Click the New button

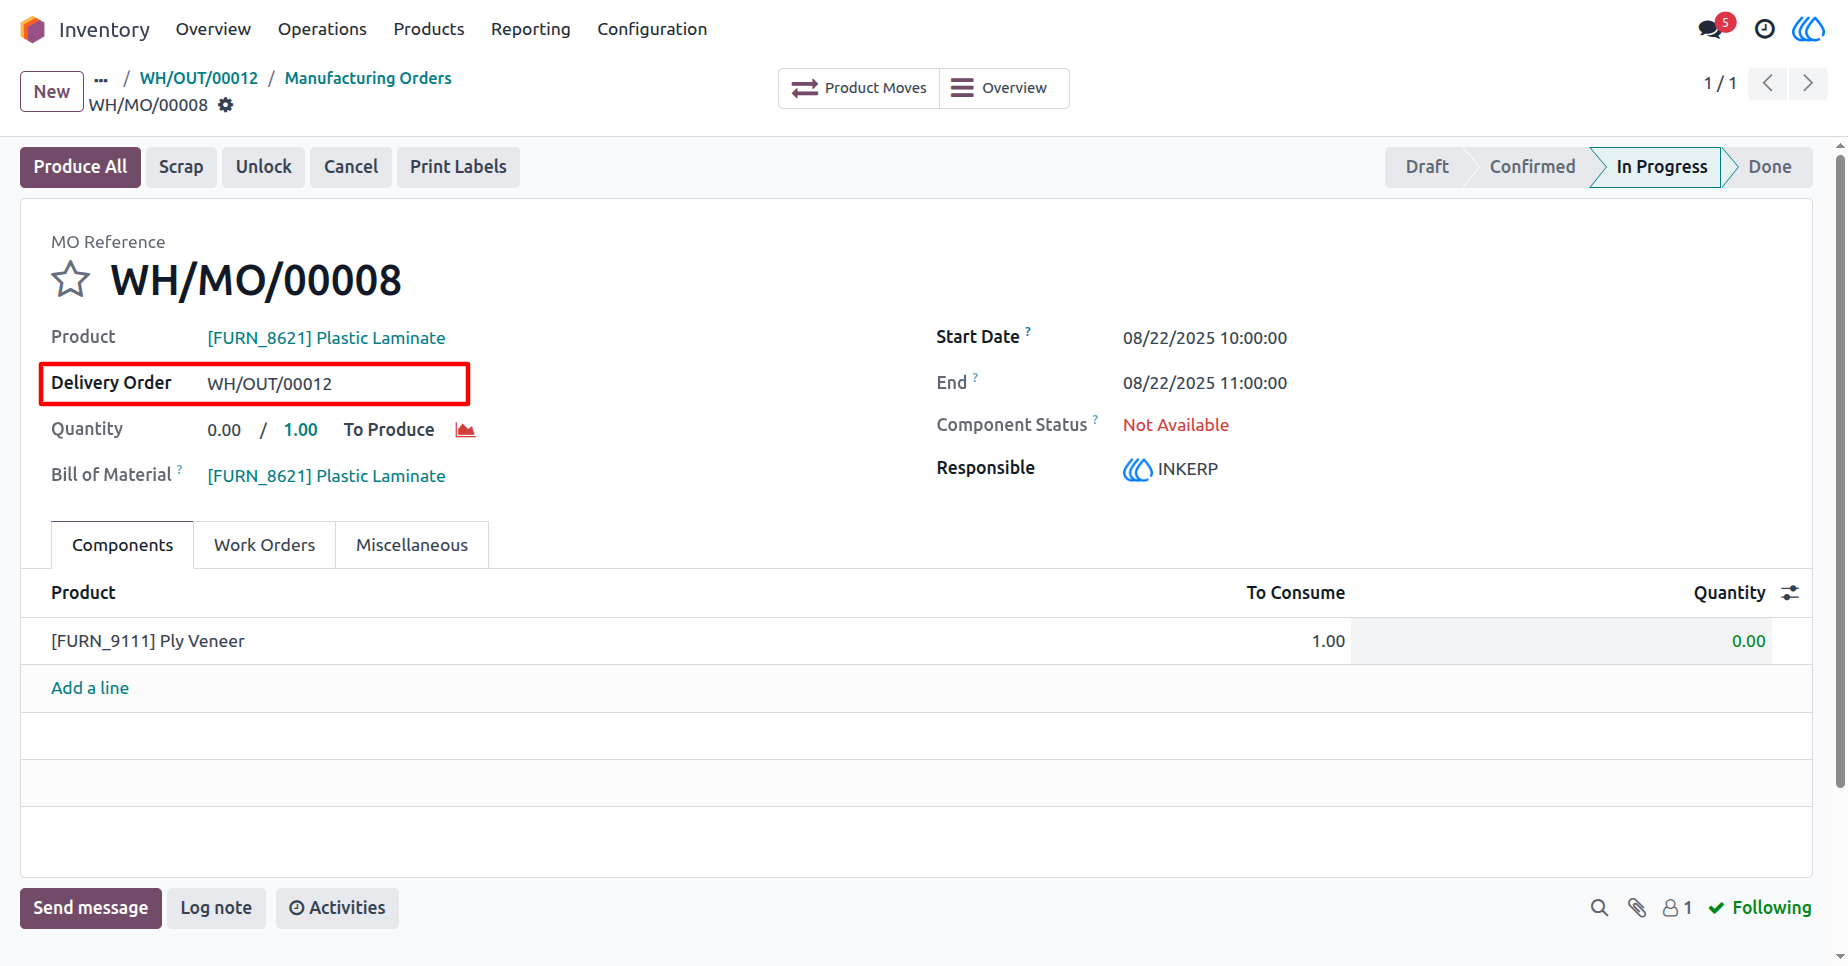point(52,91)
